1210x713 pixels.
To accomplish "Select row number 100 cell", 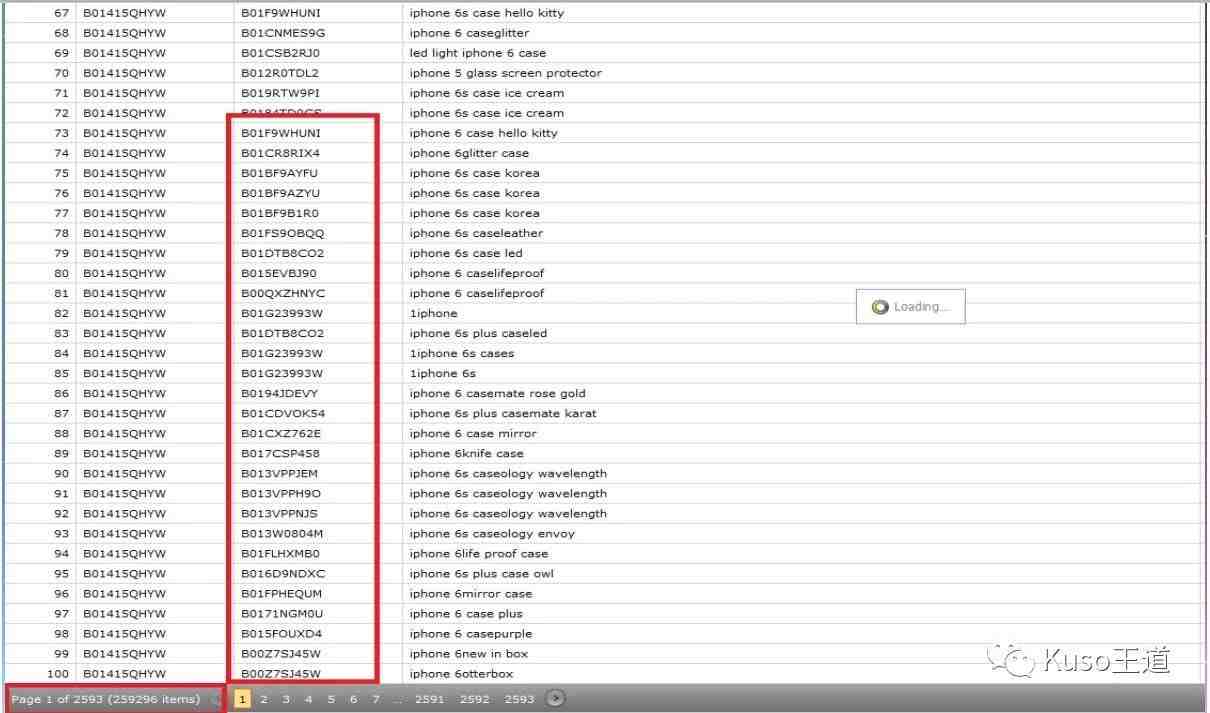I will 58,673.
